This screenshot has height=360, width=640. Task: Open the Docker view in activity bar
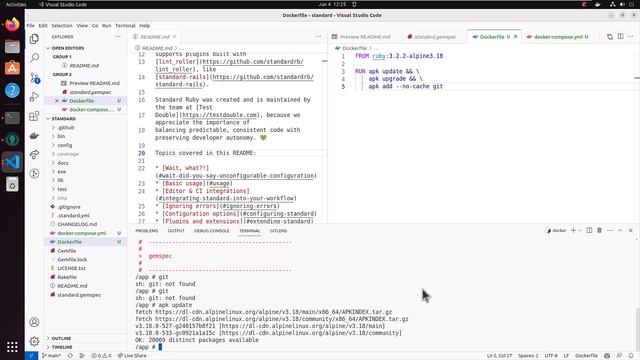click(35, 136)
